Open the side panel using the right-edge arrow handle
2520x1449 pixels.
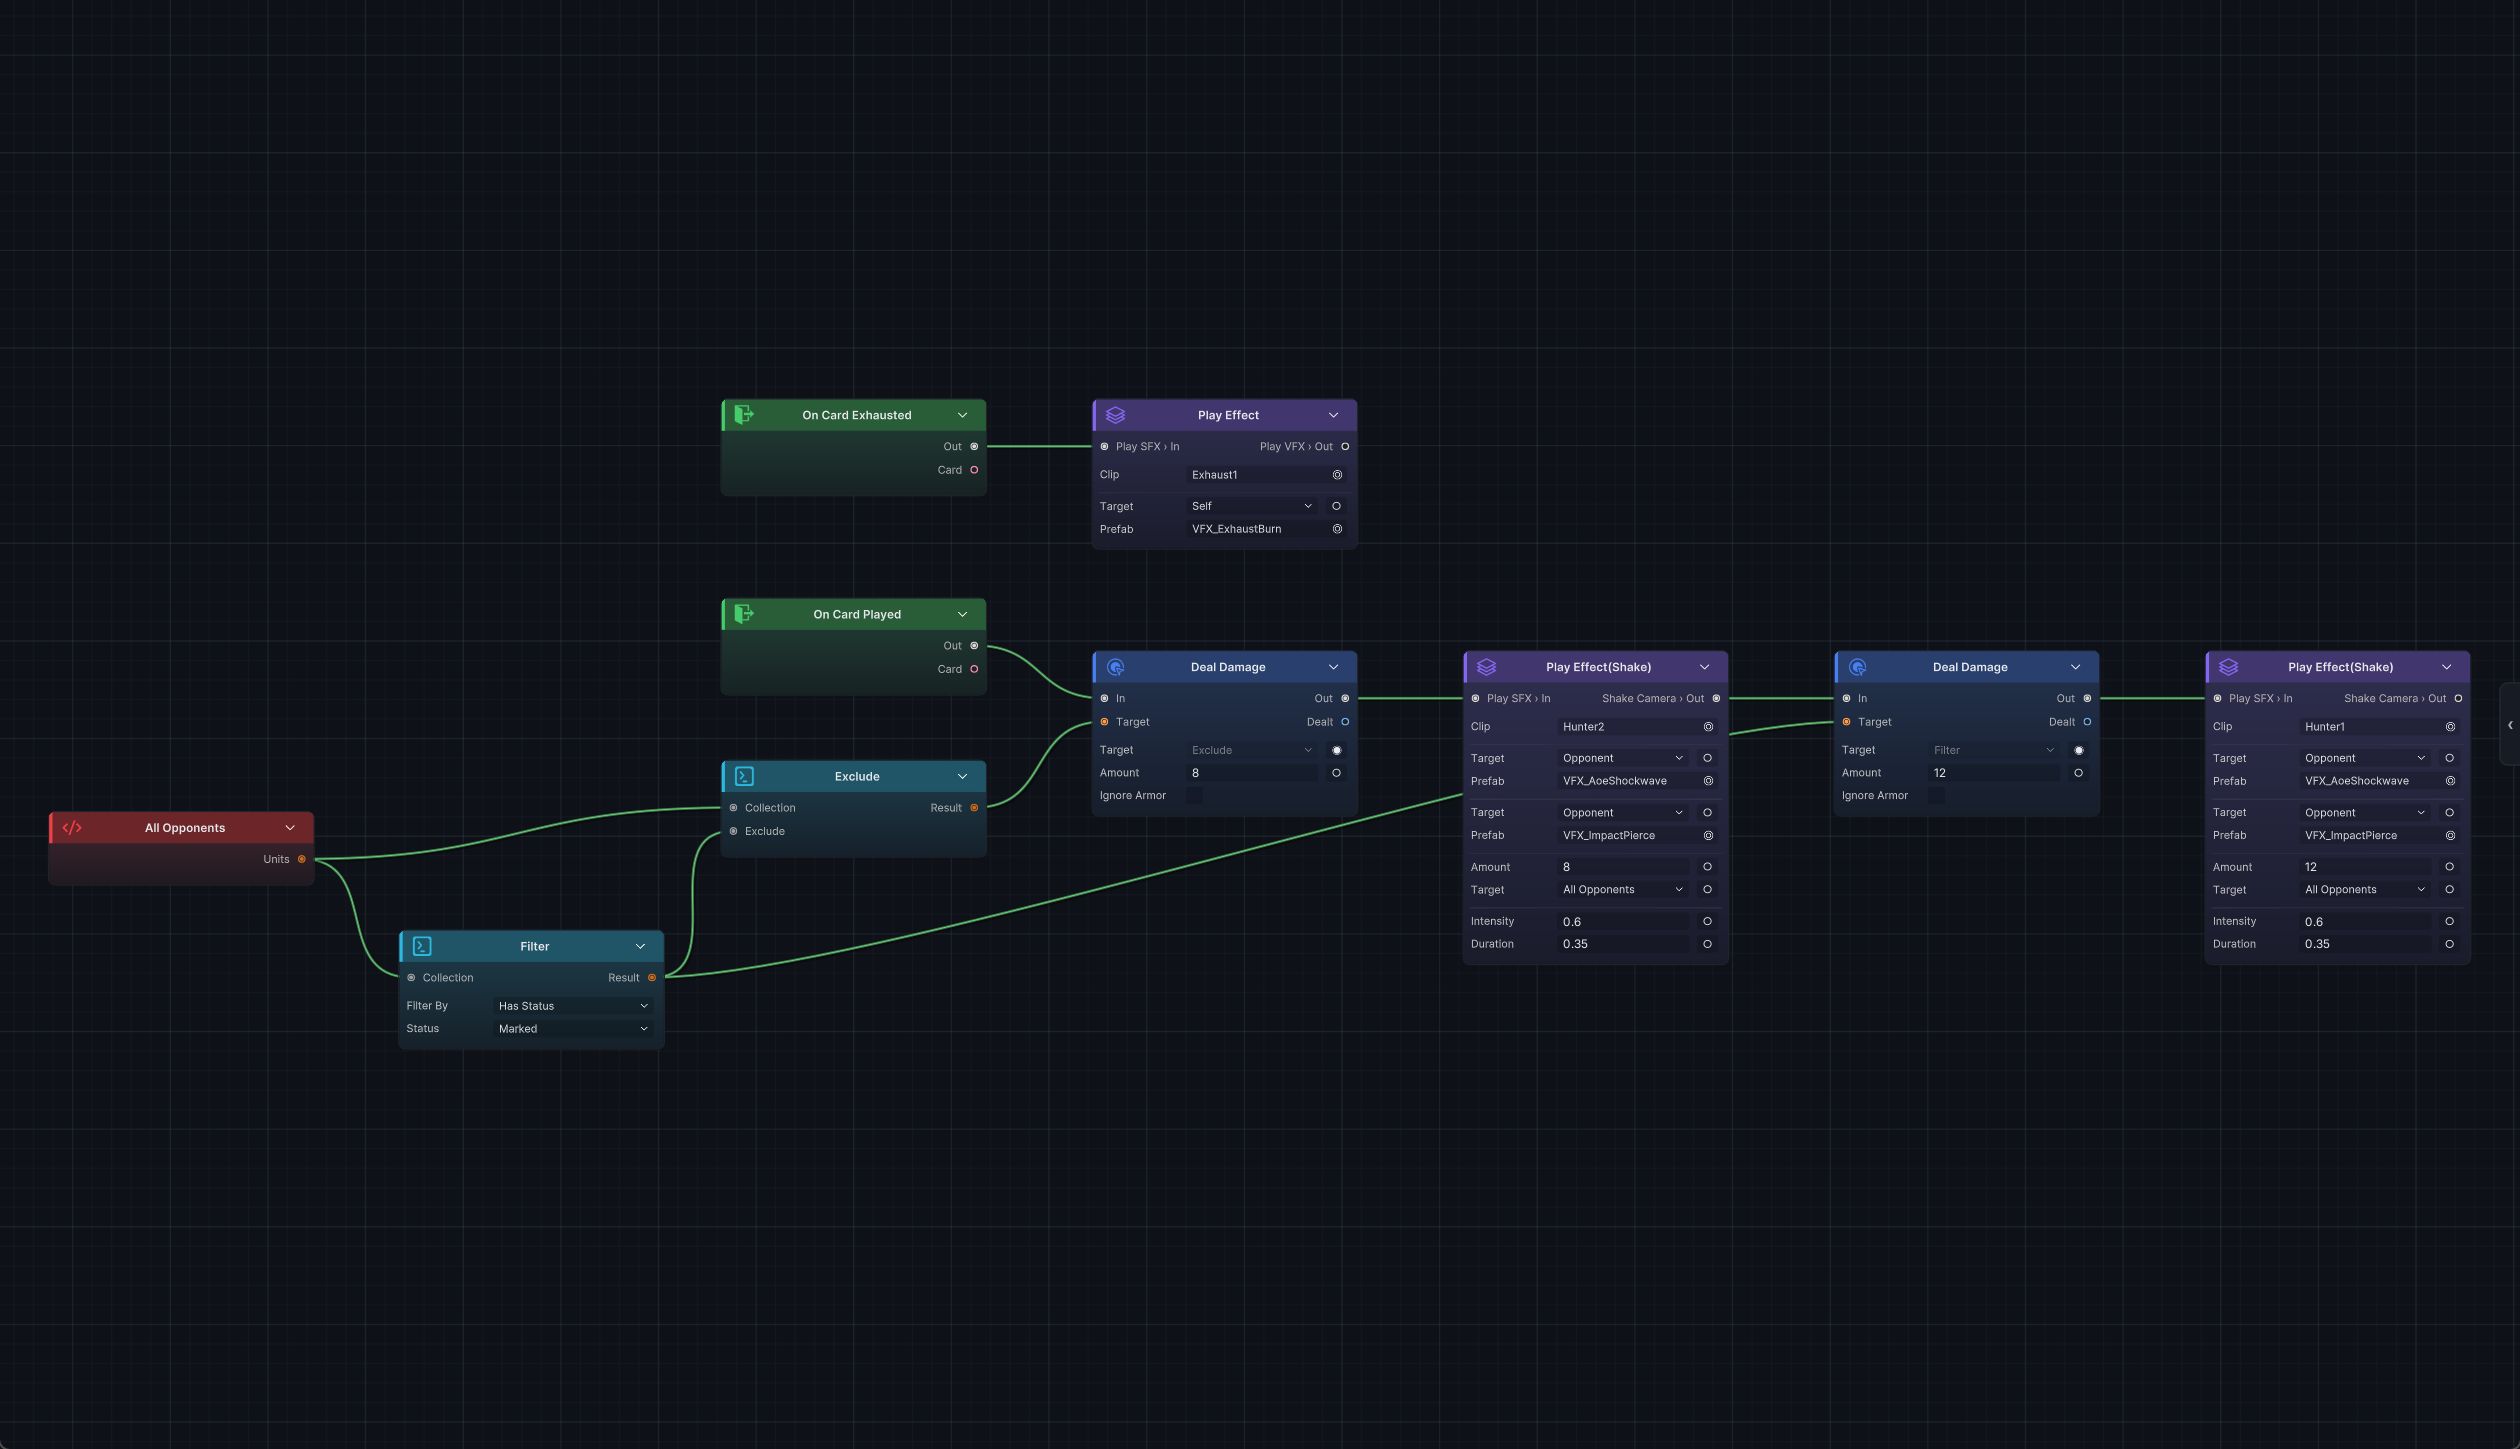point(2510,725)
